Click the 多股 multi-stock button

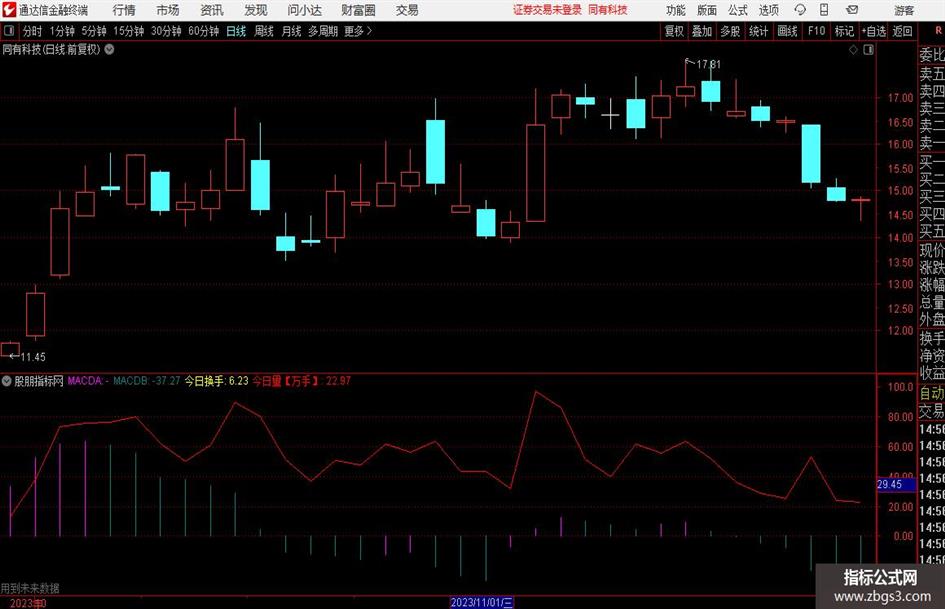tap(730, 31)
